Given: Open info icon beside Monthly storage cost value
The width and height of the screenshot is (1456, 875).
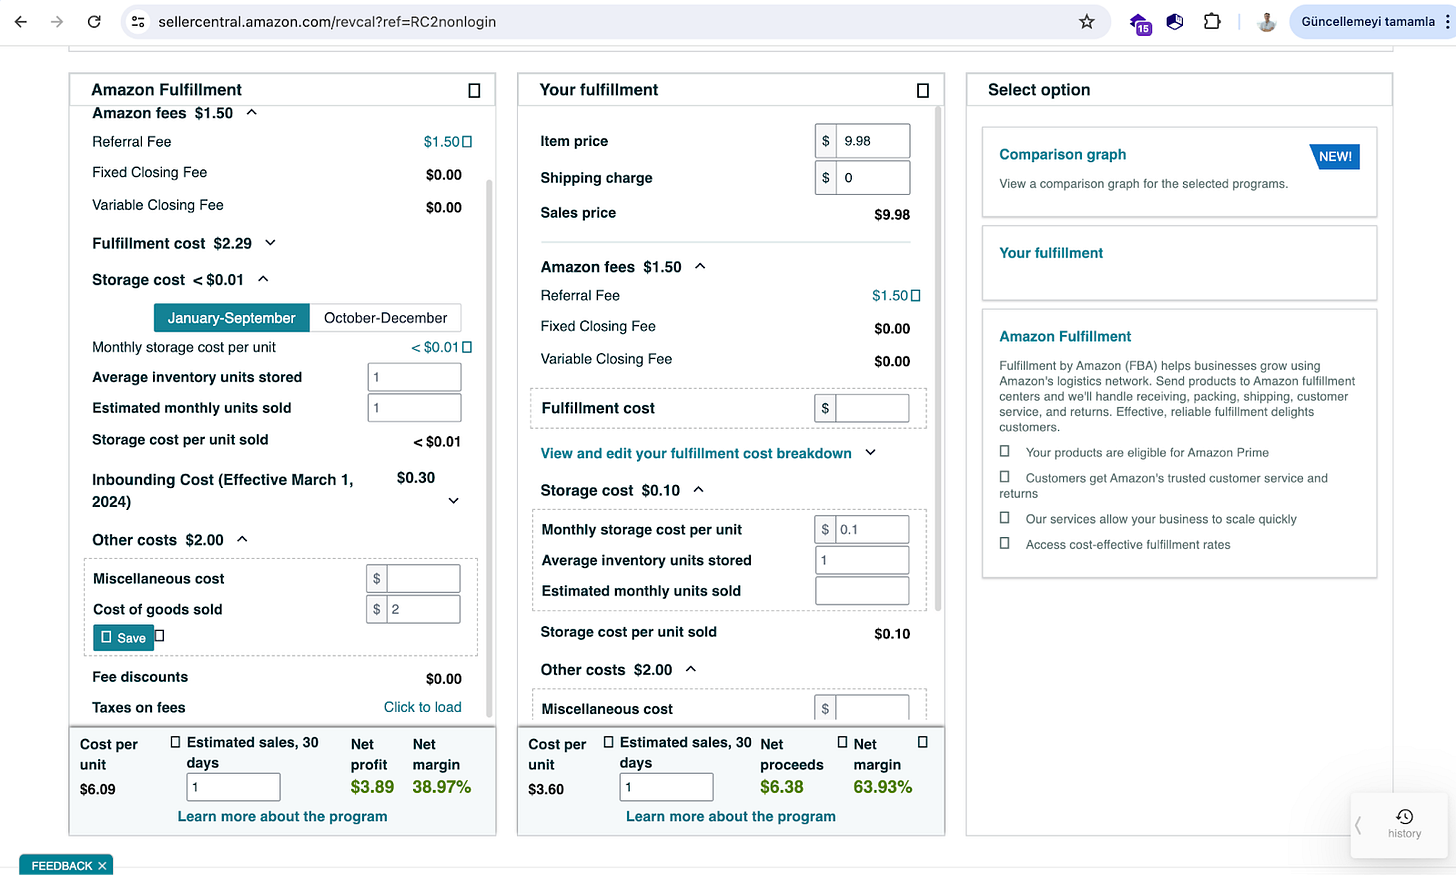Looking at the screenshot, I should (x=467, y=348).
